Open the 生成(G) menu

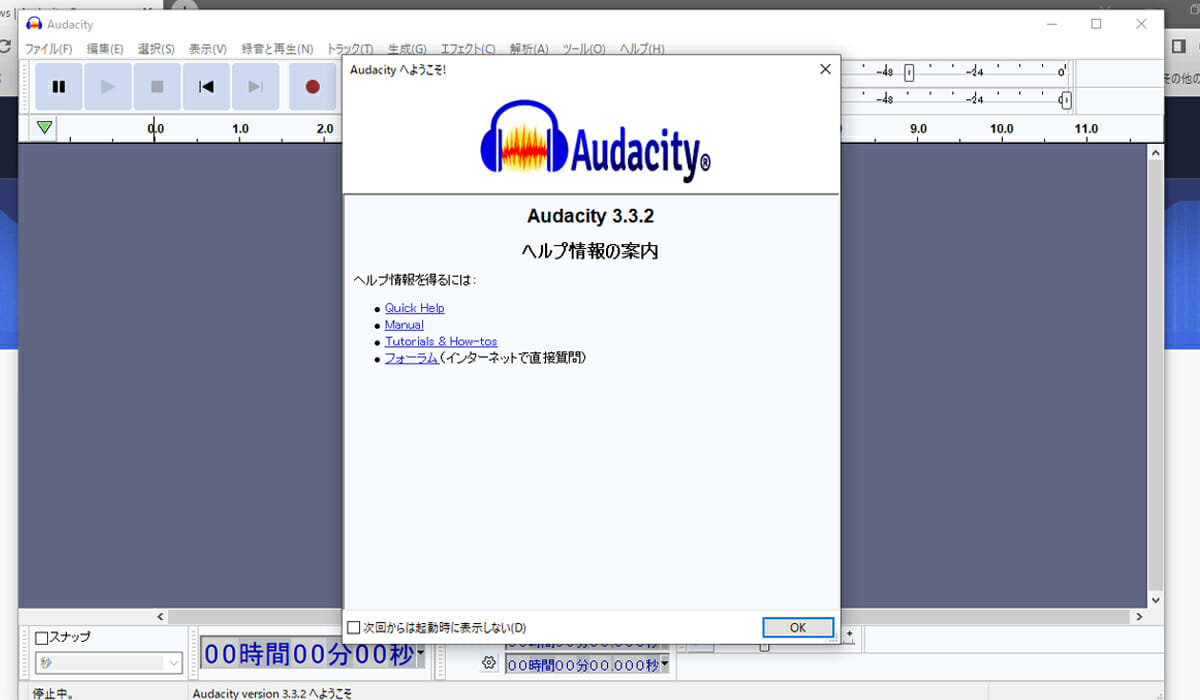coord(407,49)
